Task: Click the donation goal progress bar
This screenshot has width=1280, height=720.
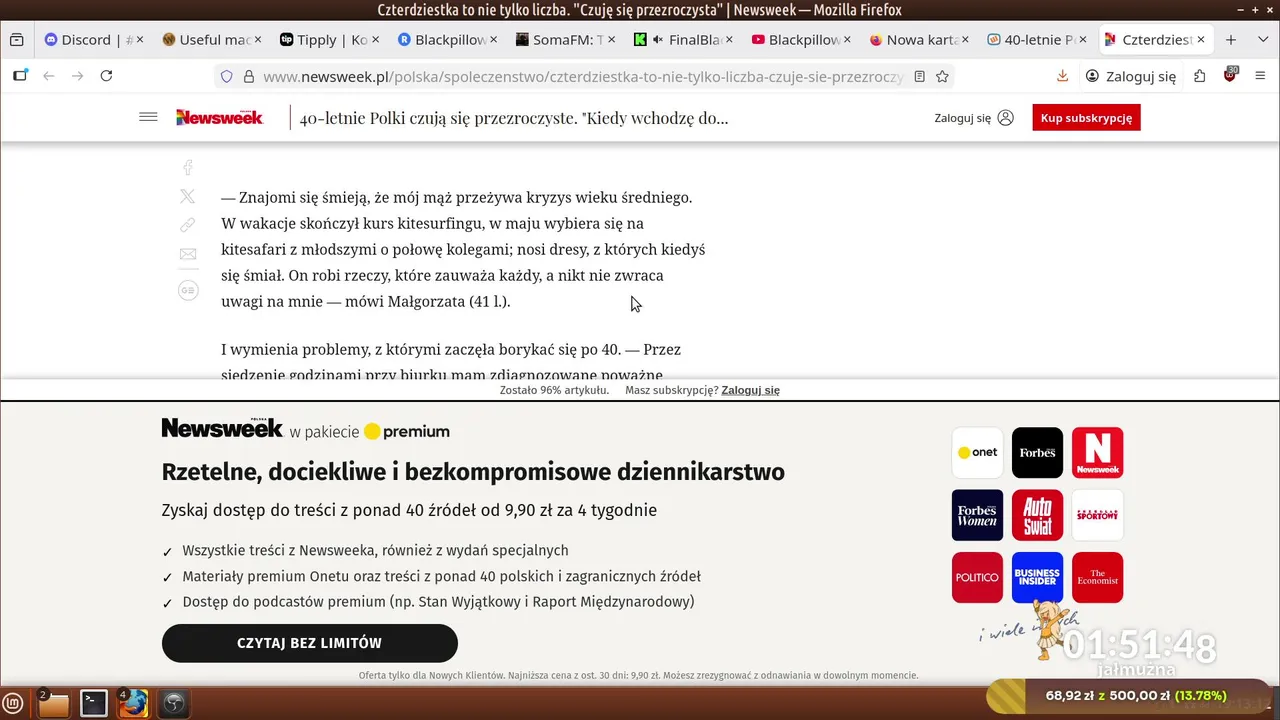Action: click(1127, 695)
